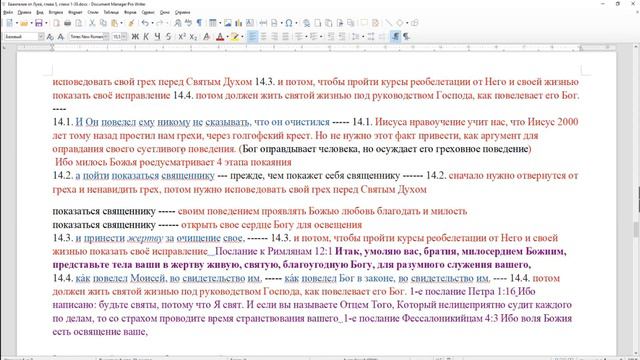Insert a comment
Viewport: 640px width, 360px height.
[364, 23]
